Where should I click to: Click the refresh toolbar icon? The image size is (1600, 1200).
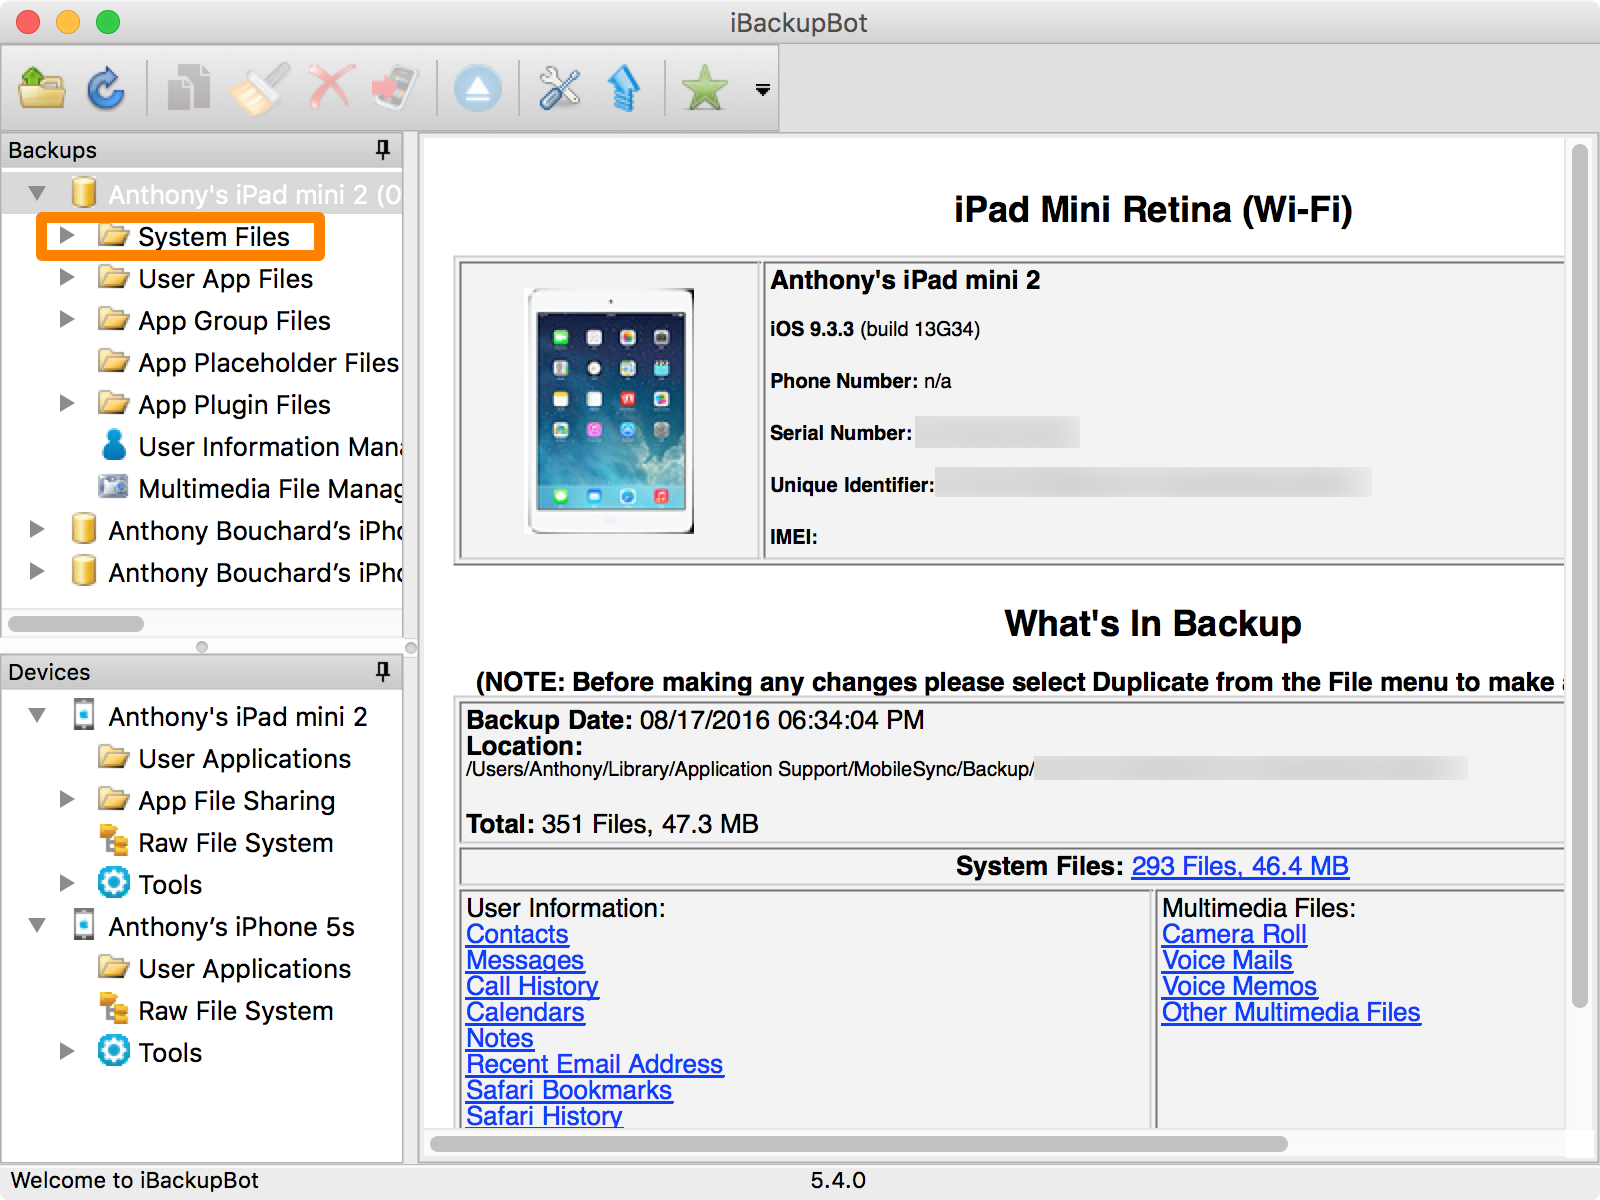(106, 89)
